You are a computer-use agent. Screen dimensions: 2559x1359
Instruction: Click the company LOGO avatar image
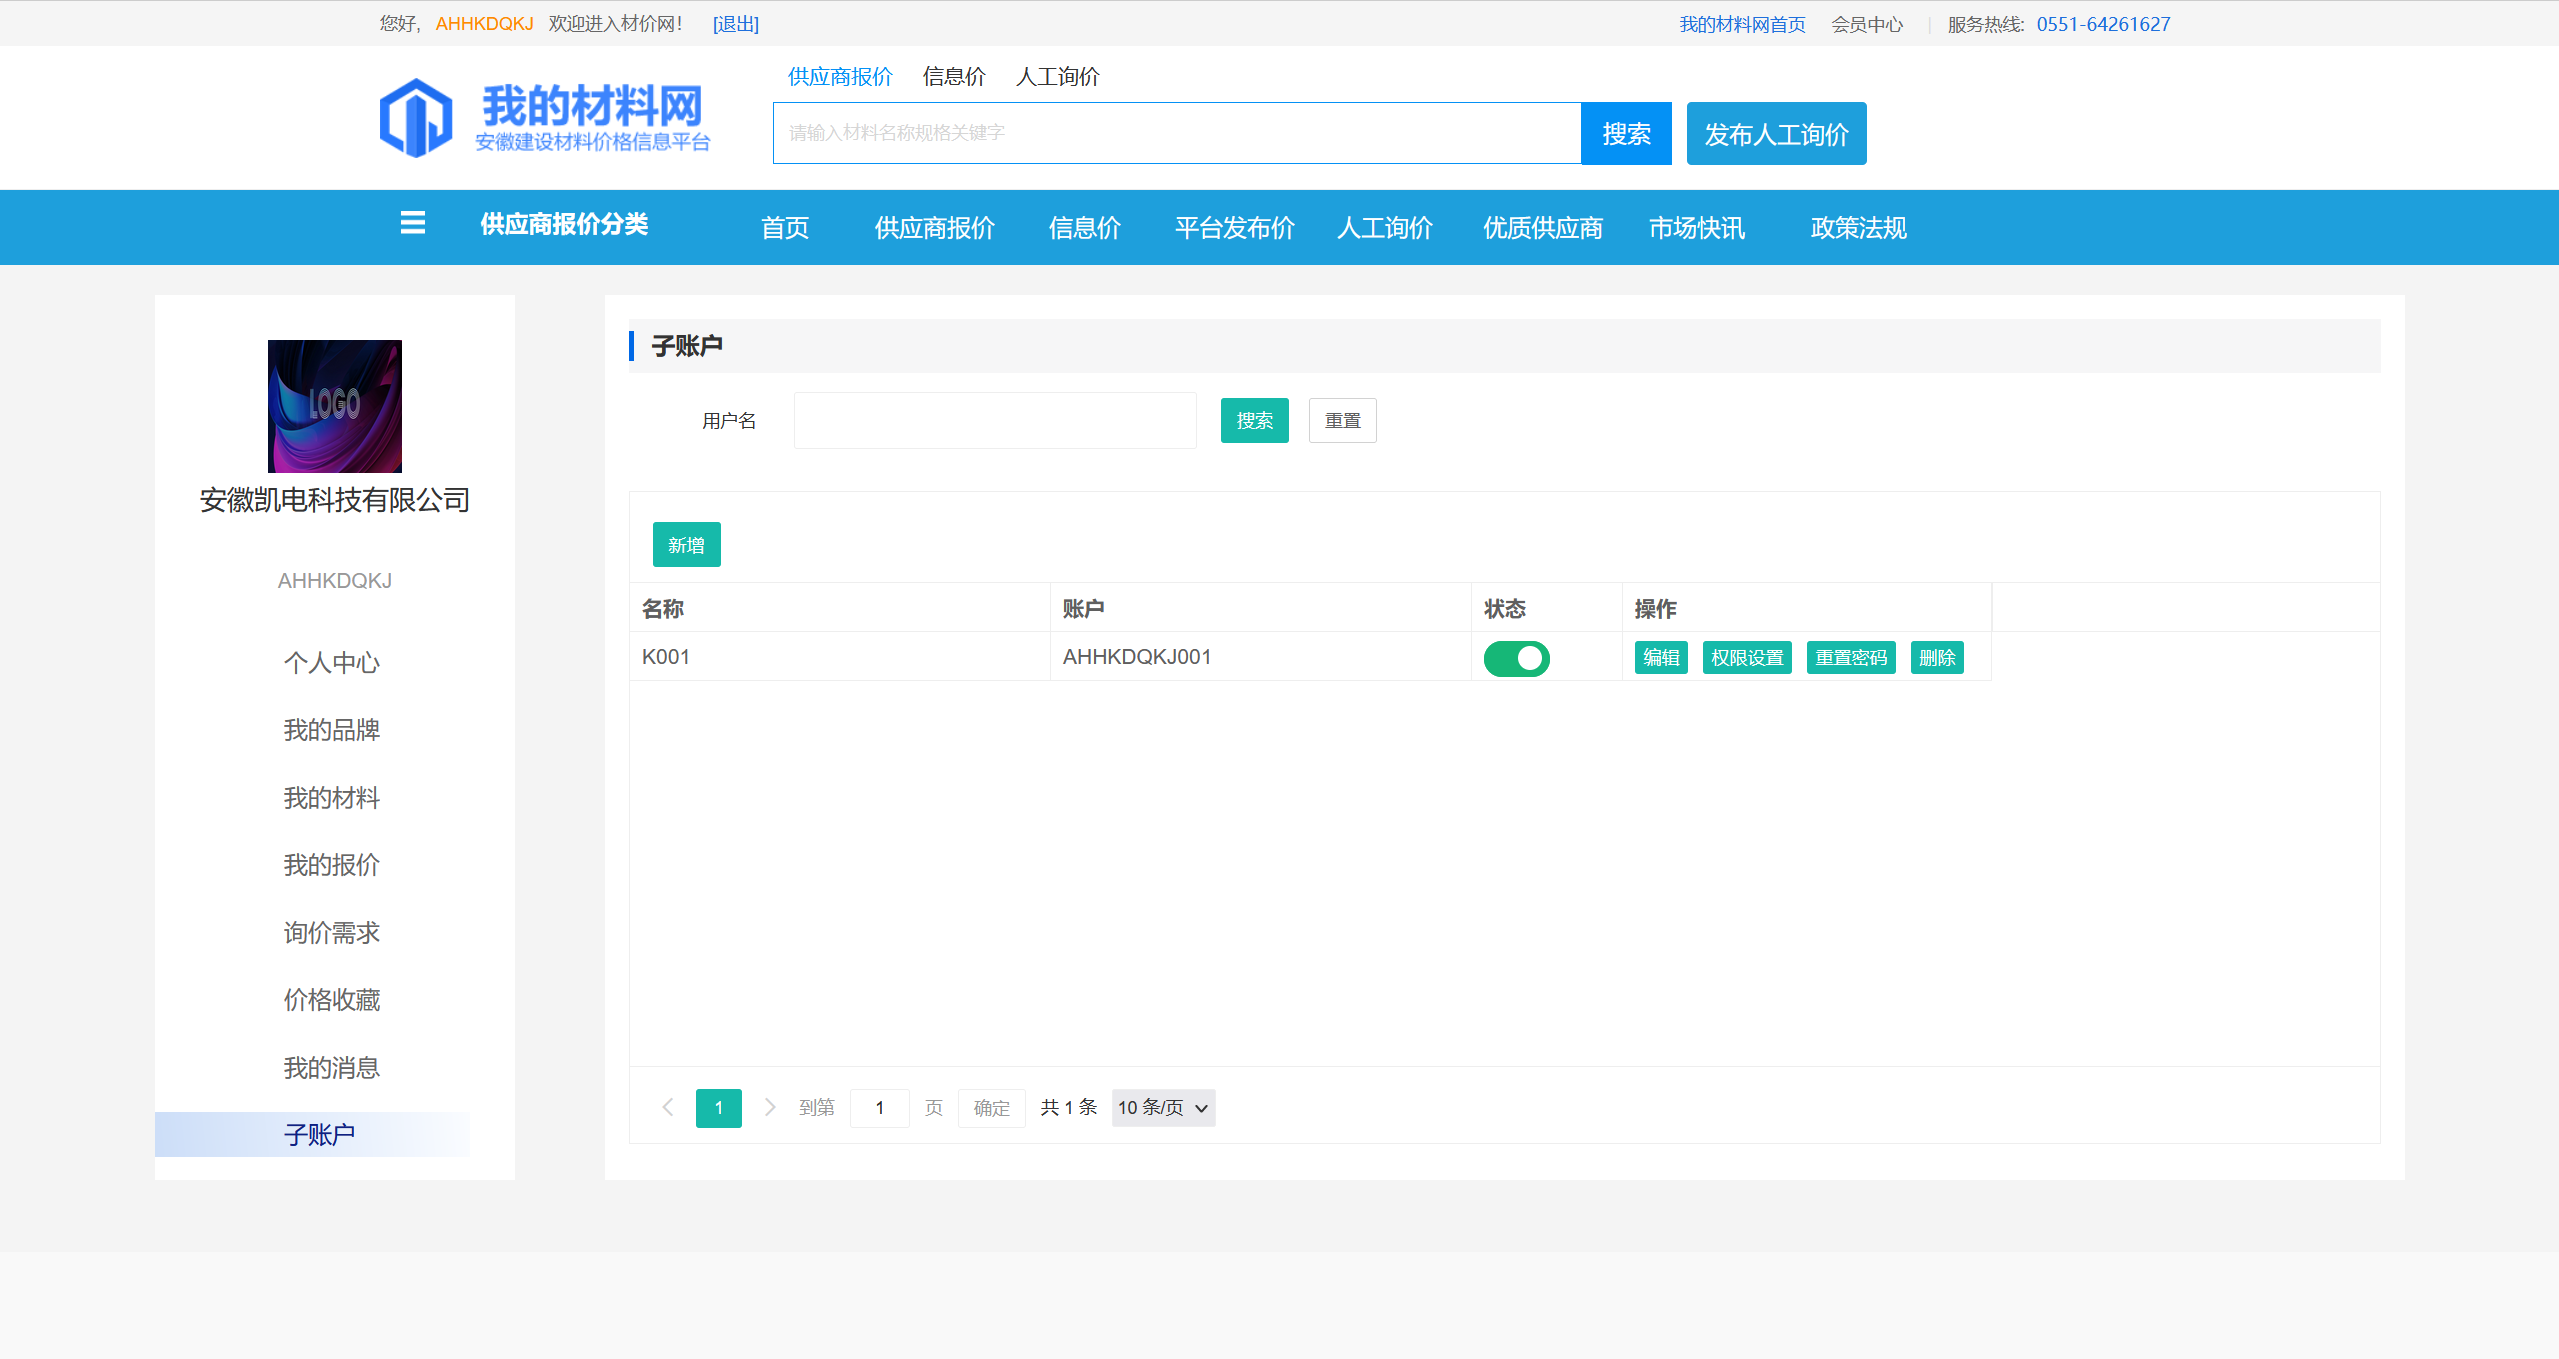(x=334, y=406)
